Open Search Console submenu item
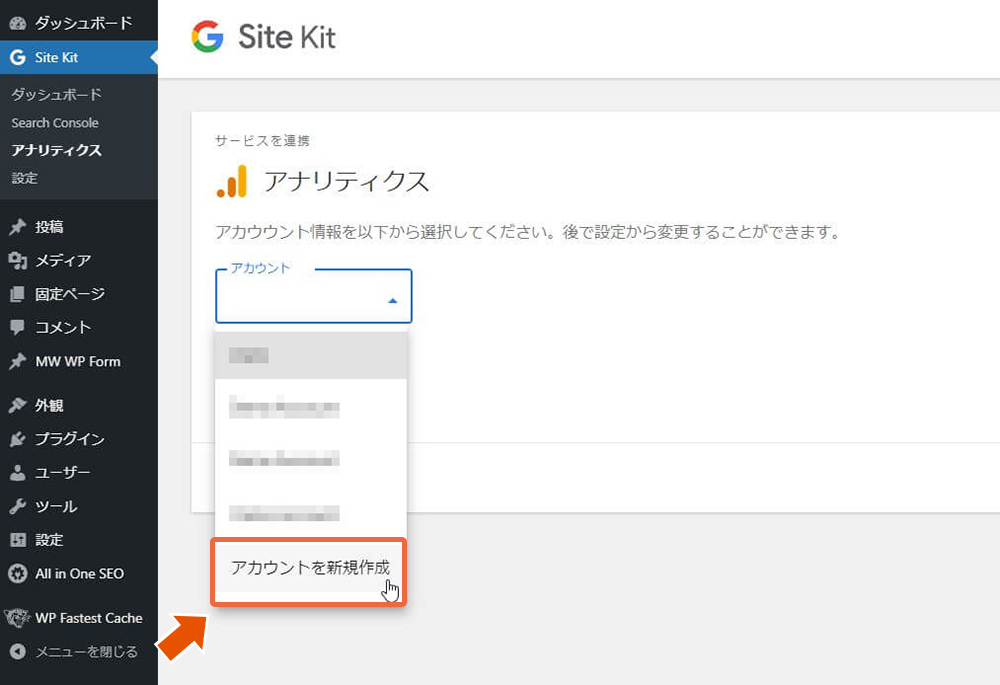Viewport: 1000px width, 685px height. 55,123
